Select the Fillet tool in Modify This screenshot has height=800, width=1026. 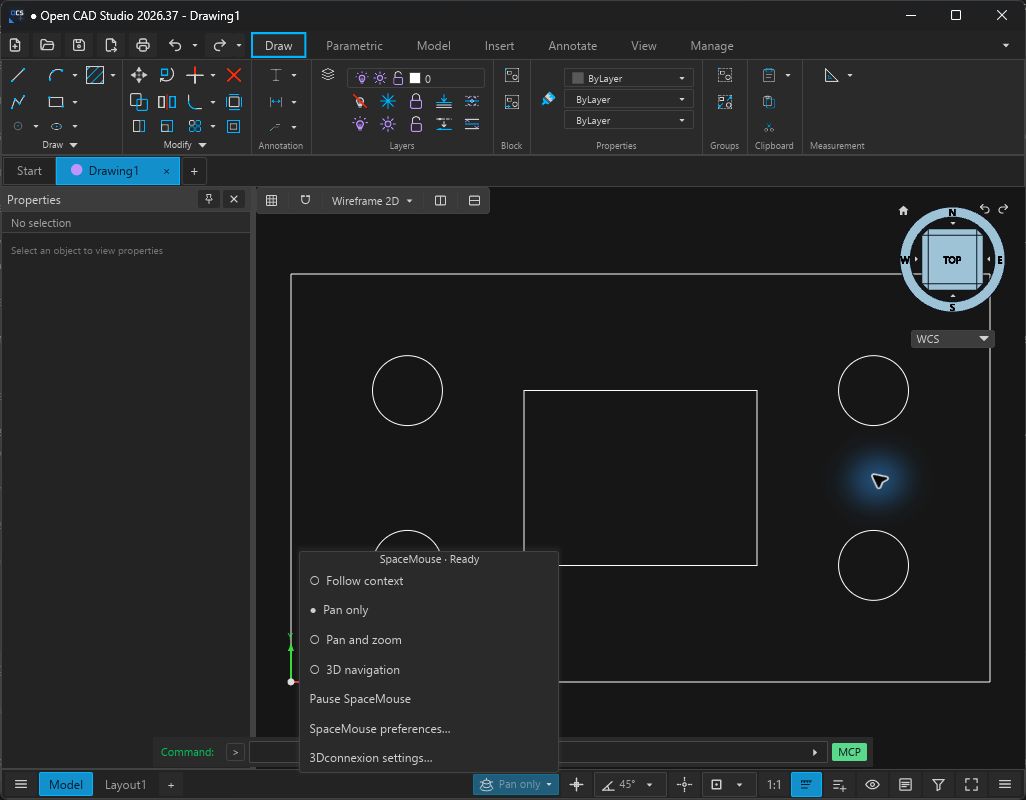(x=194, y=102)
